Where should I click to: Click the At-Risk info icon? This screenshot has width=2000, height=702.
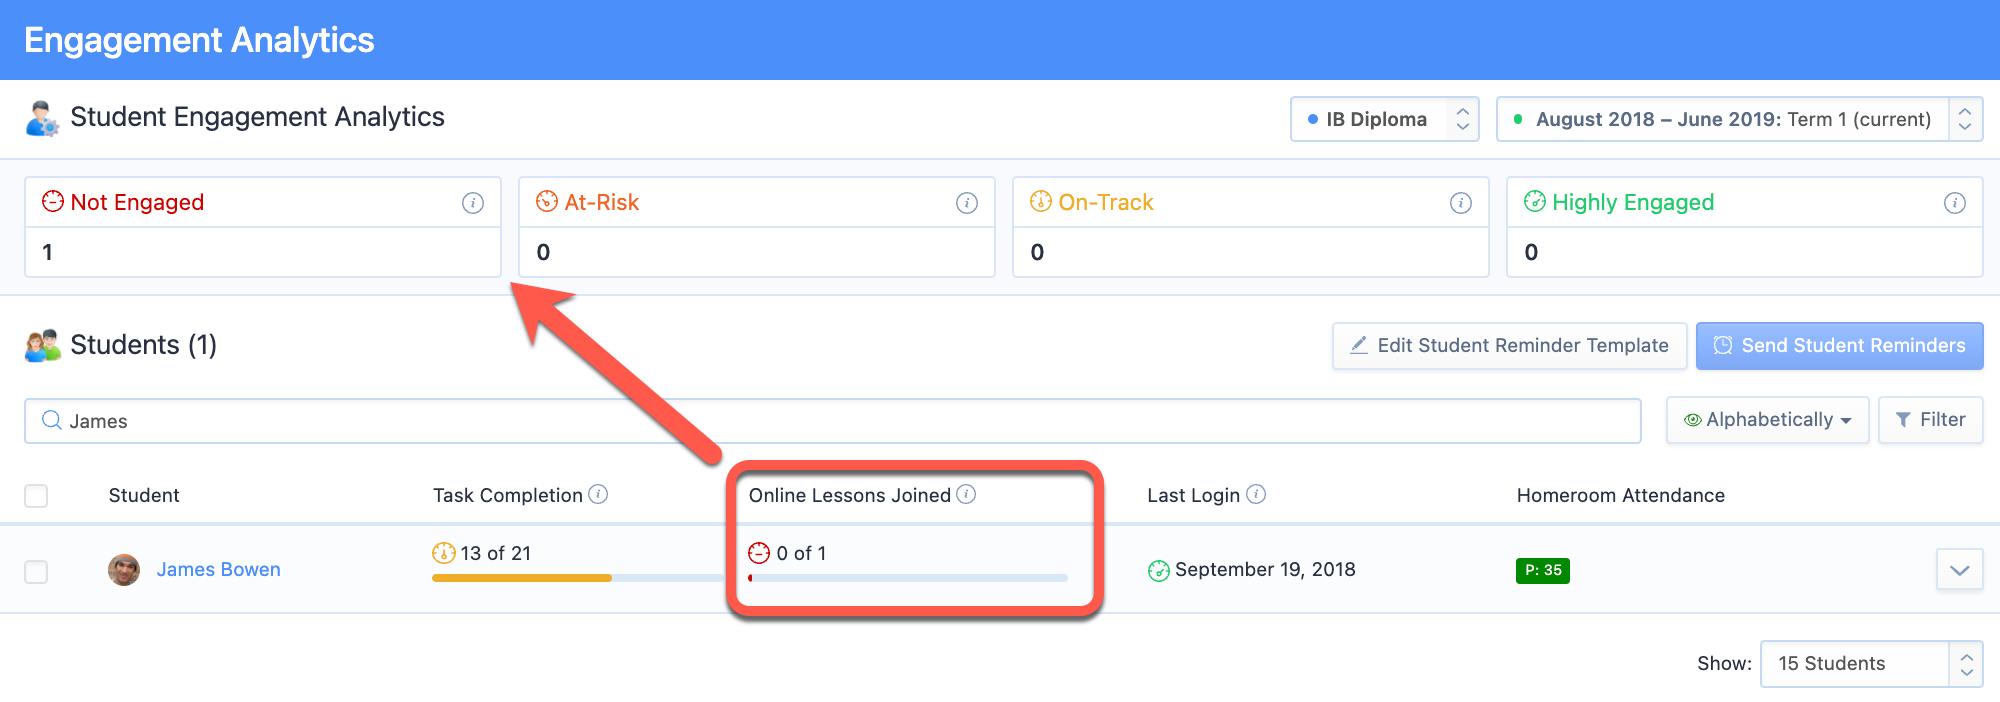point(967,203)
